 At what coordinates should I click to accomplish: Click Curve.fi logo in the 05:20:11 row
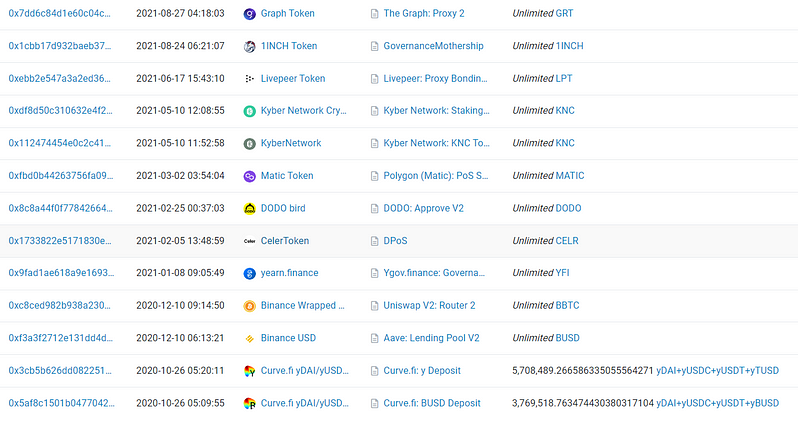[x=249, y=371]
